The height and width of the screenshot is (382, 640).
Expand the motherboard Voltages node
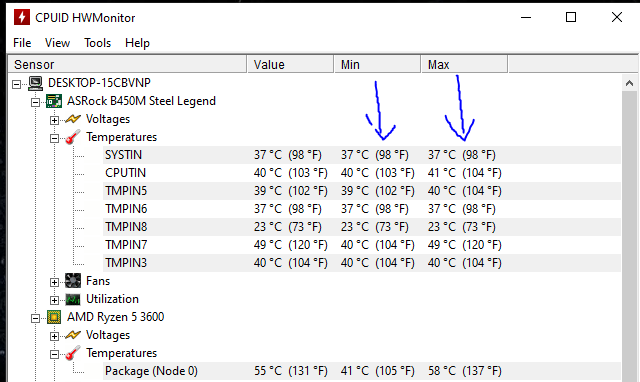[x=54, y=120]
